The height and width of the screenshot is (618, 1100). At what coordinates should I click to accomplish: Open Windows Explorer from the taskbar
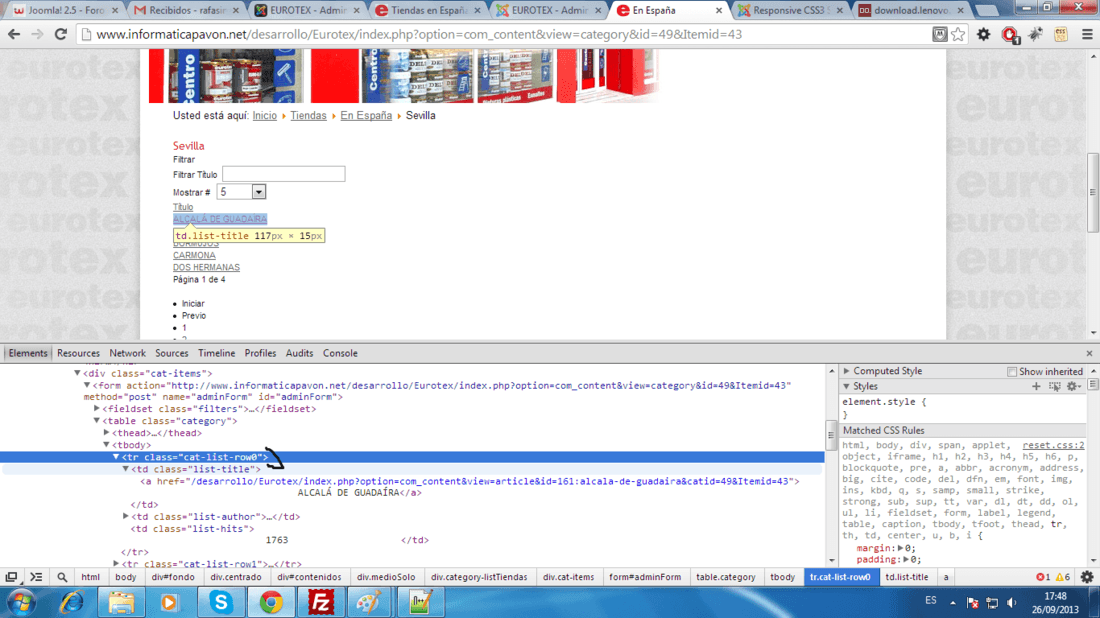pos(121,603)
